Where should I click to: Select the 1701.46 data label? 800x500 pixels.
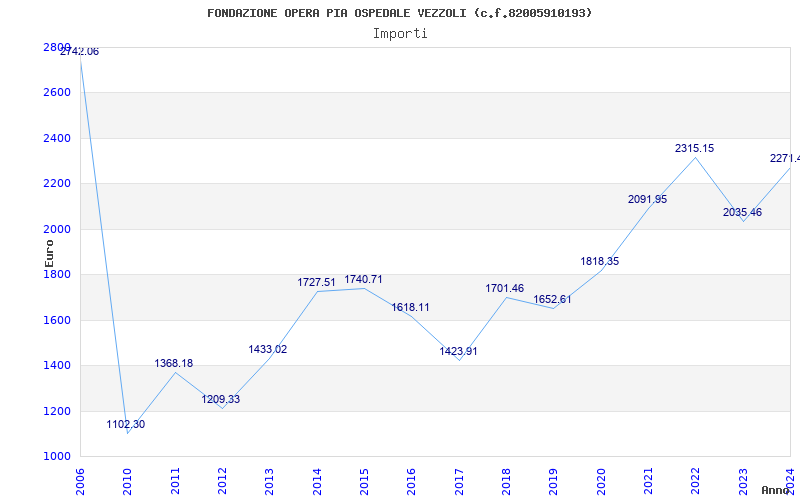coord(505,289)
